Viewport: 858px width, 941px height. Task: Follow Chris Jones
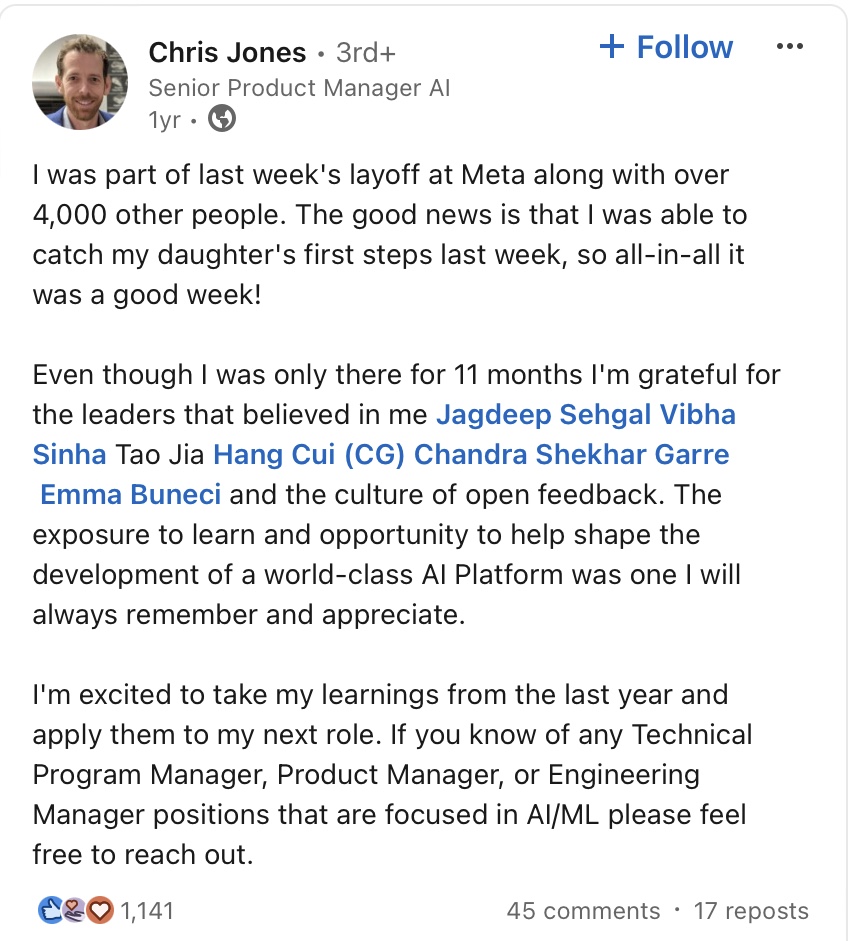[x=666, y=47]
